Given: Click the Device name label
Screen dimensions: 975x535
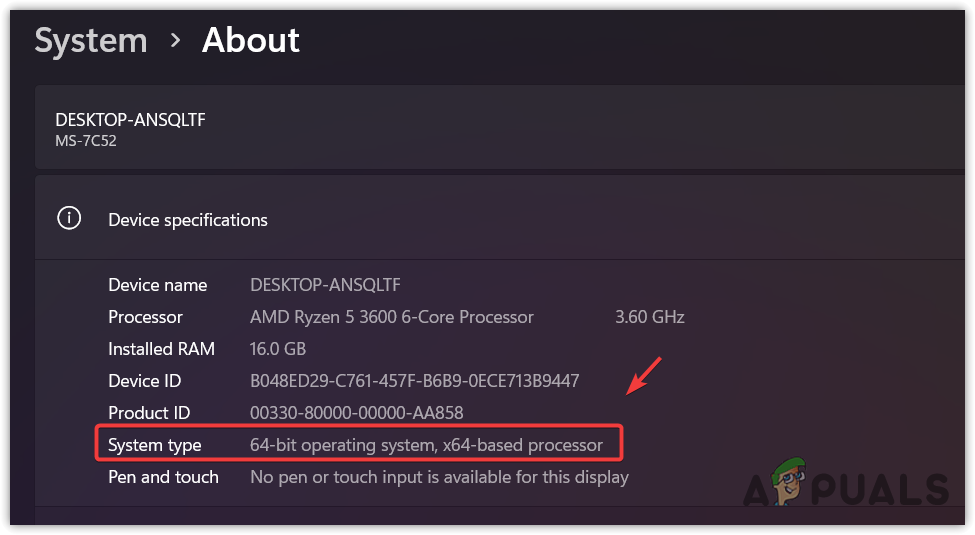Looking at the screenshot, I should tap(158, 285).
